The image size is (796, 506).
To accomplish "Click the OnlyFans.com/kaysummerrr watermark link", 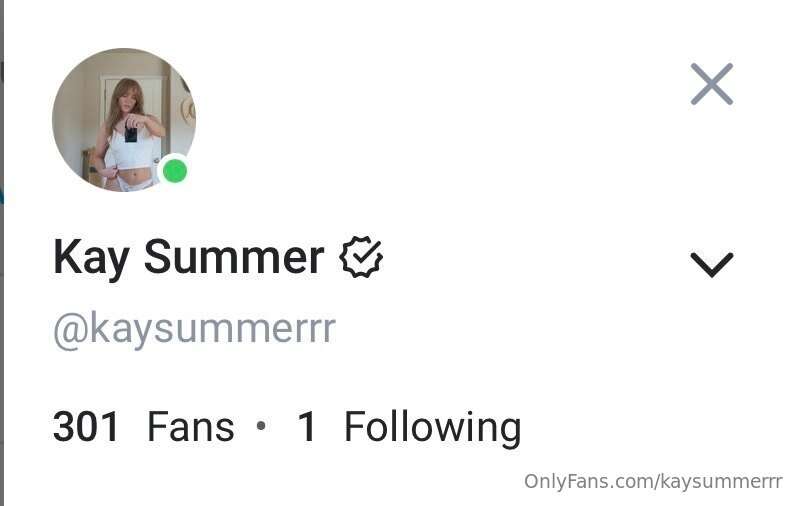I will (x=653, y=481).
